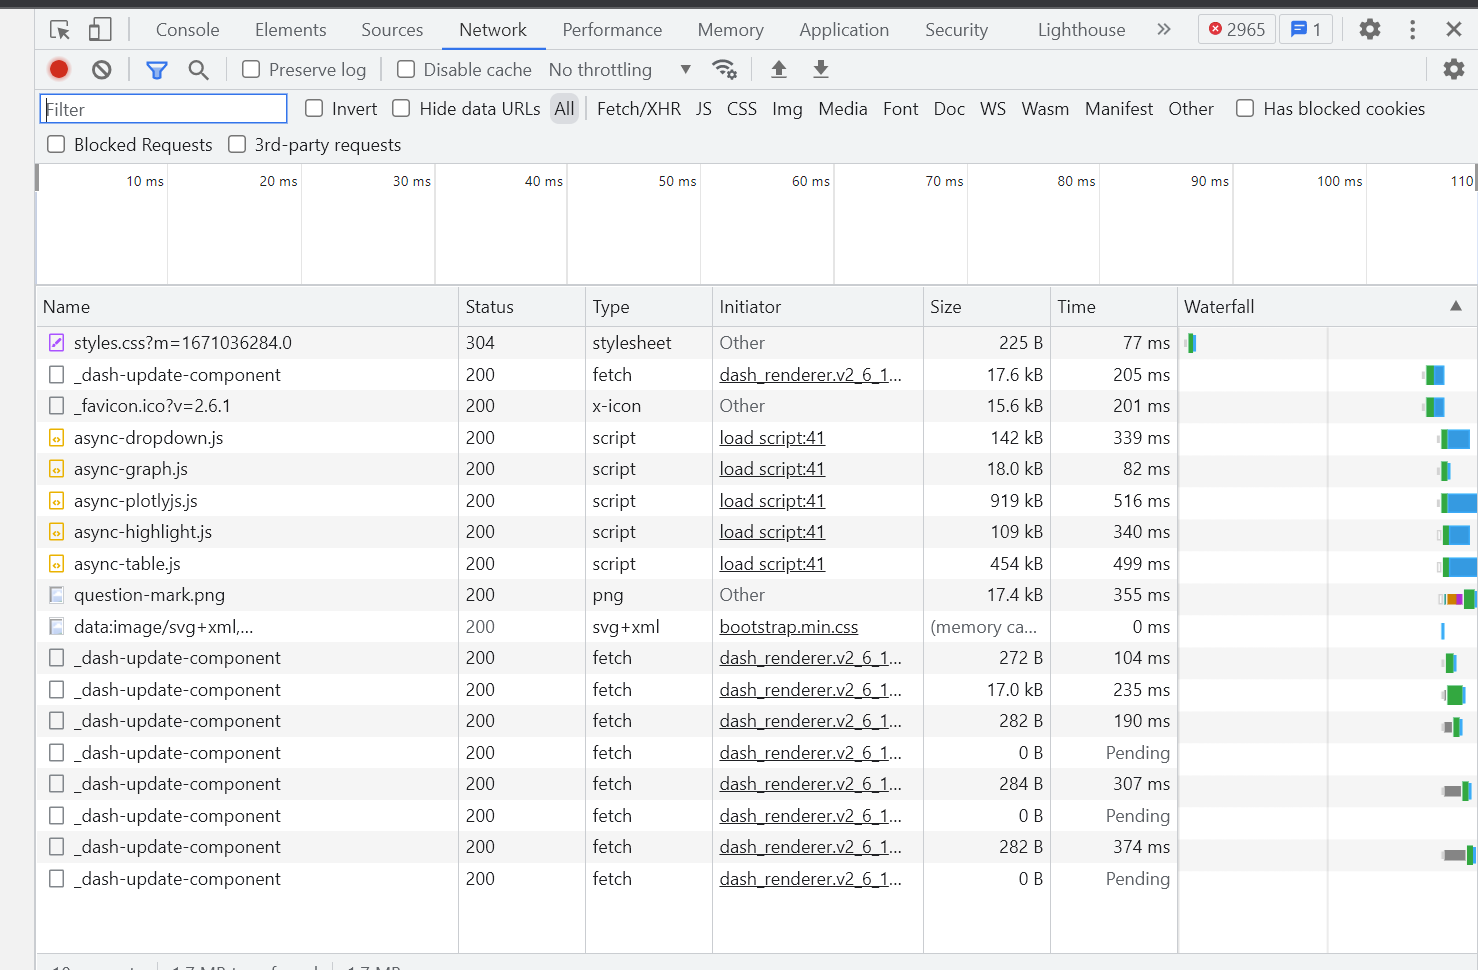
Task: Clear the network log
Action: point(102,69)
